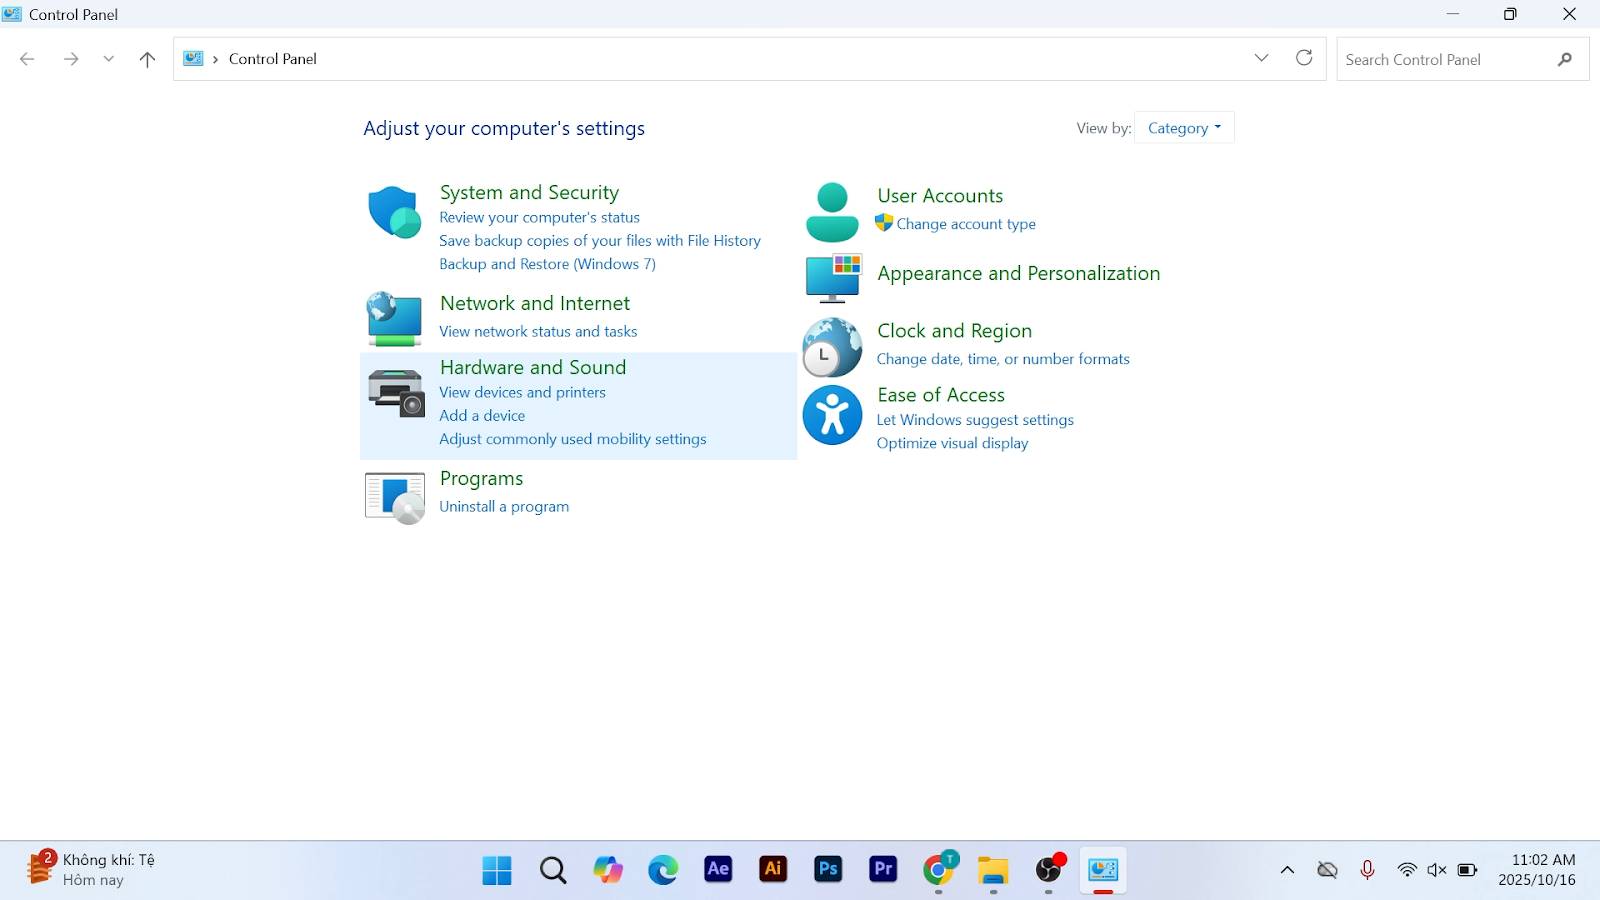
Task: Open the User Accounts person icon
Action: (832, 212)
